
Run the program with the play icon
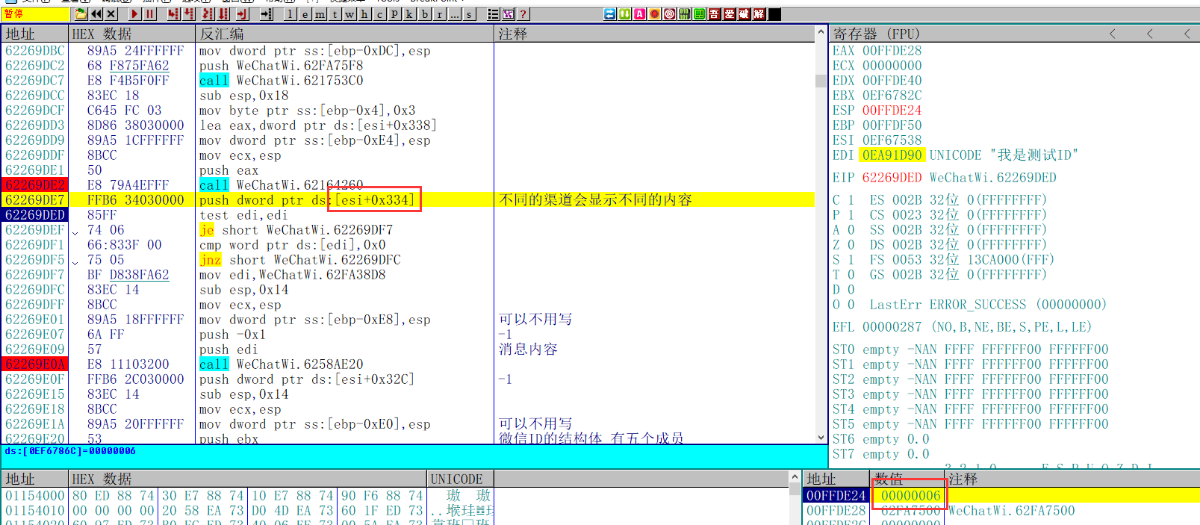[x=135, y=14]
